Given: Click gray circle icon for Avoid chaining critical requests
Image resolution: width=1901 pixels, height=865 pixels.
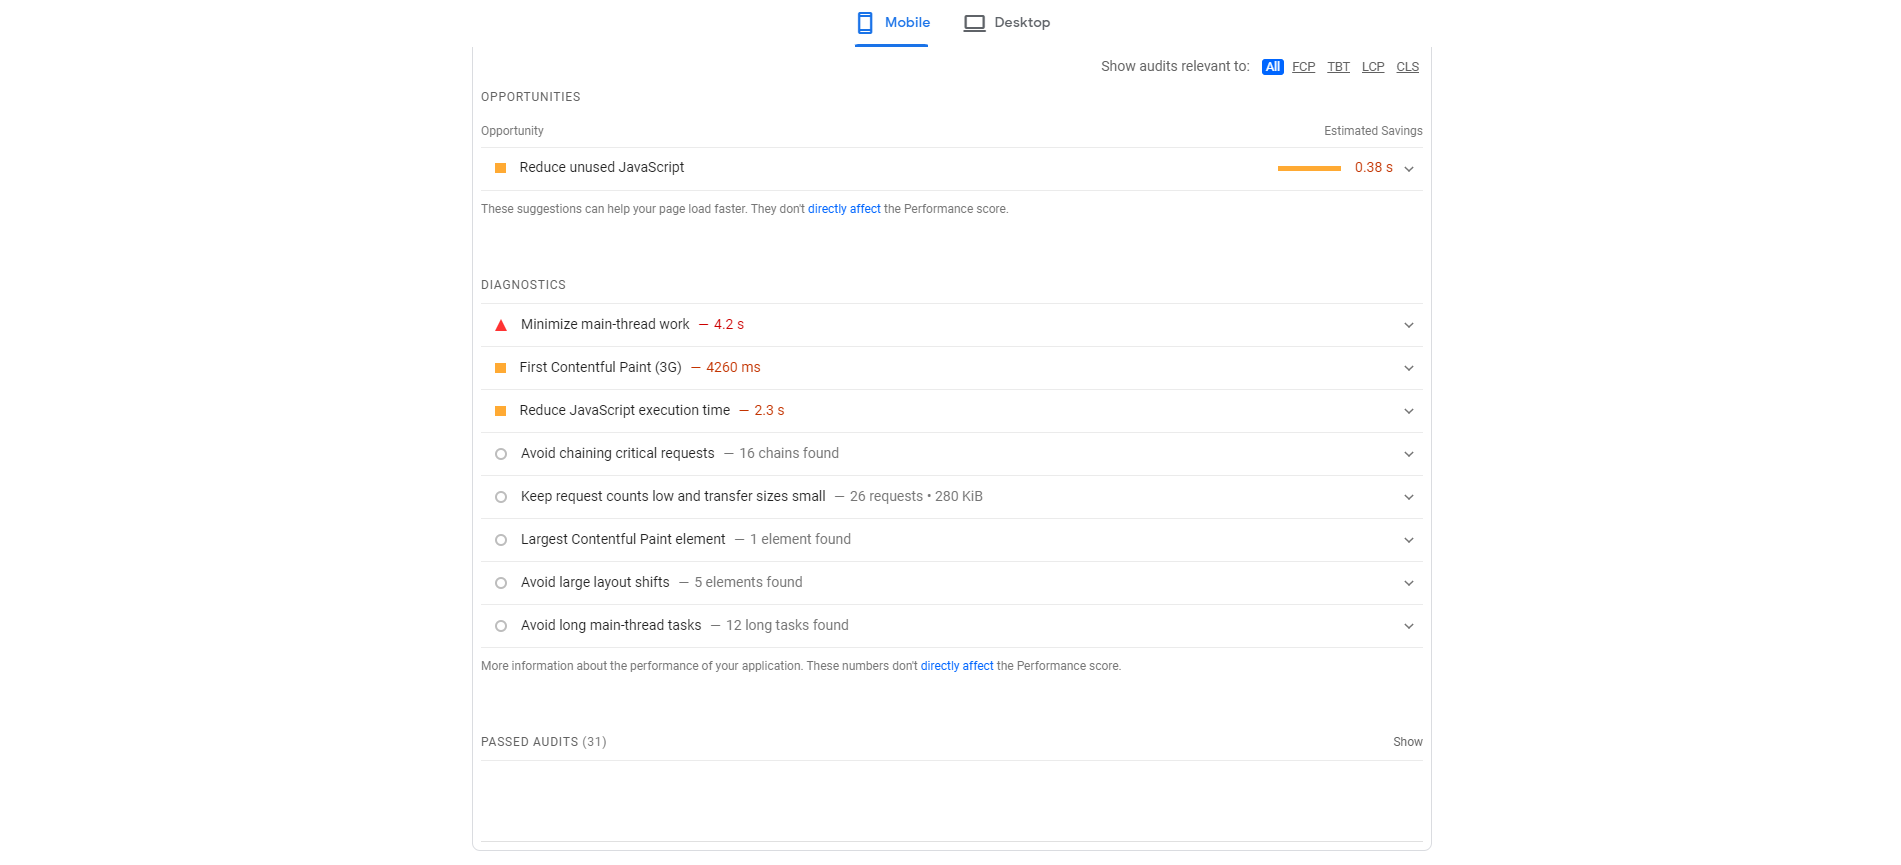Looking at the screenshot, I should (501, 454).
